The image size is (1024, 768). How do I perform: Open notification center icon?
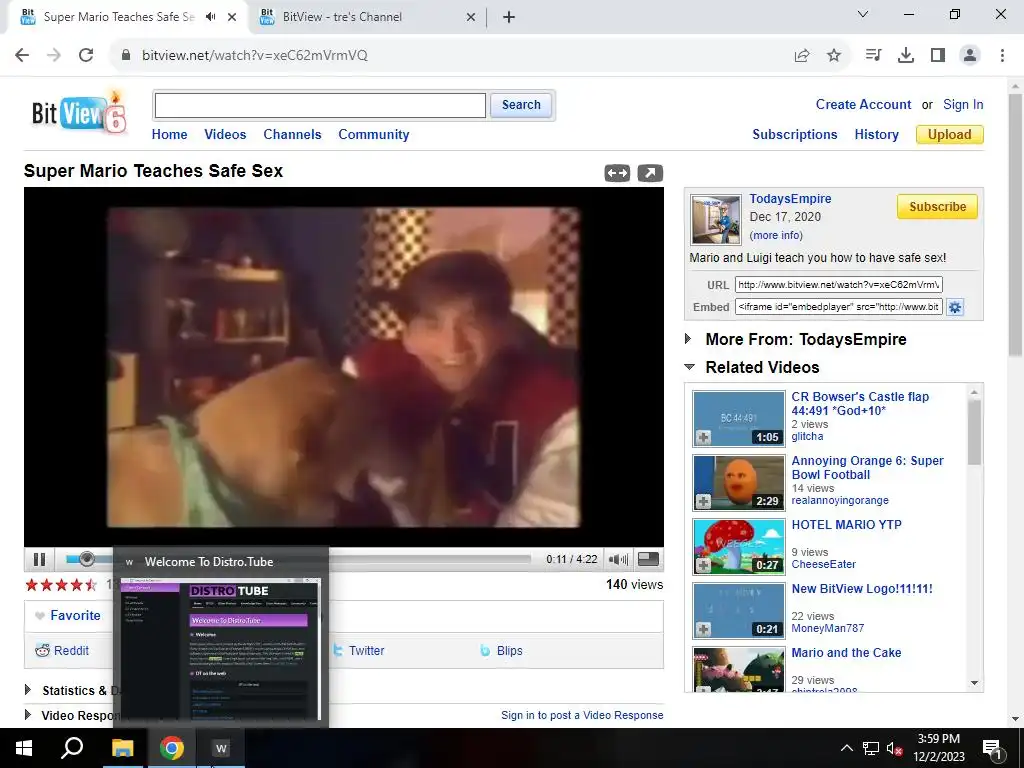(992, 748)
